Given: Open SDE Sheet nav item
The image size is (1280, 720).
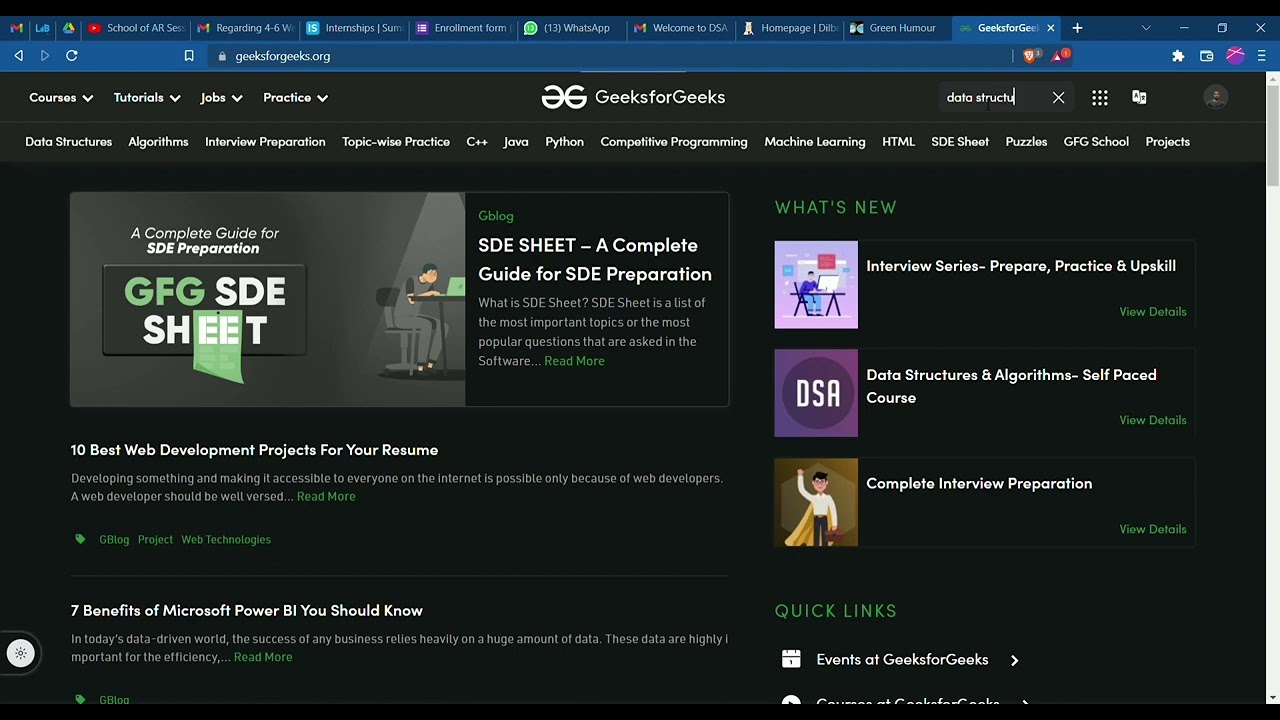Looking at the screenshot, I should (x=960, y=142).
